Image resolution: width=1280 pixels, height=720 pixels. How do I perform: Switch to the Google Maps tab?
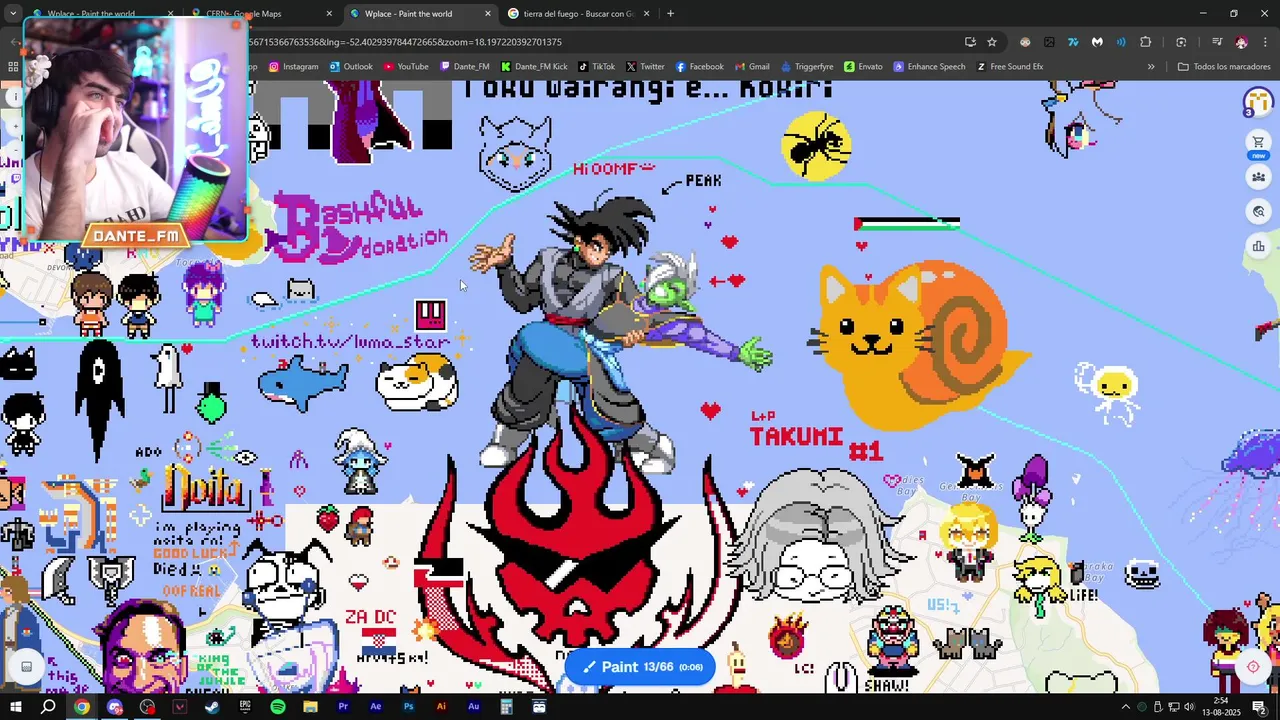260,14
